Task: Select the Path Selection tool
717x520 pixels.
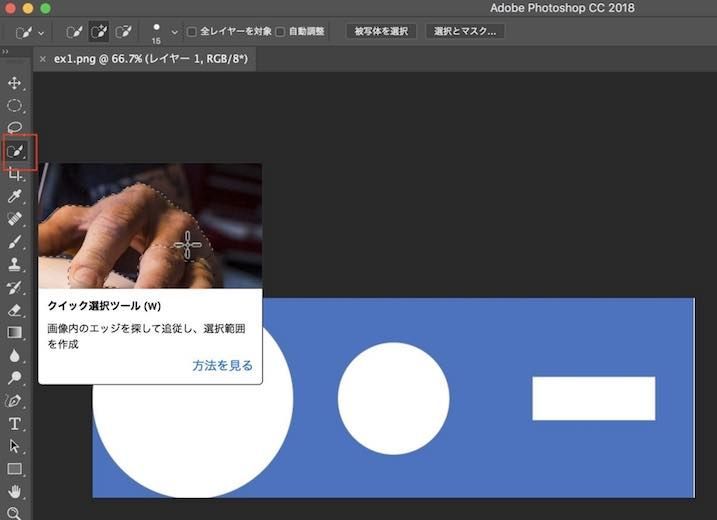Action: 14,446
